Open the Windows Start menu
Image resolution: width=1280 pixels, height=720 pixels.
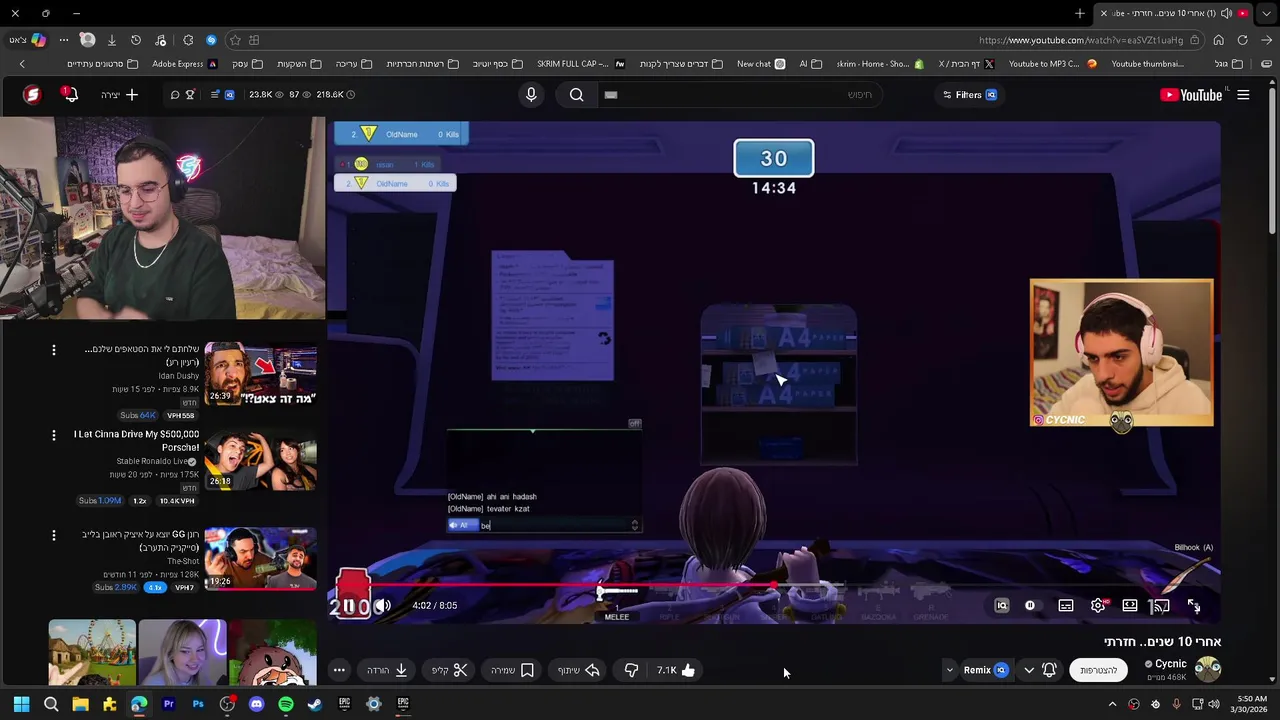(21, 704)
